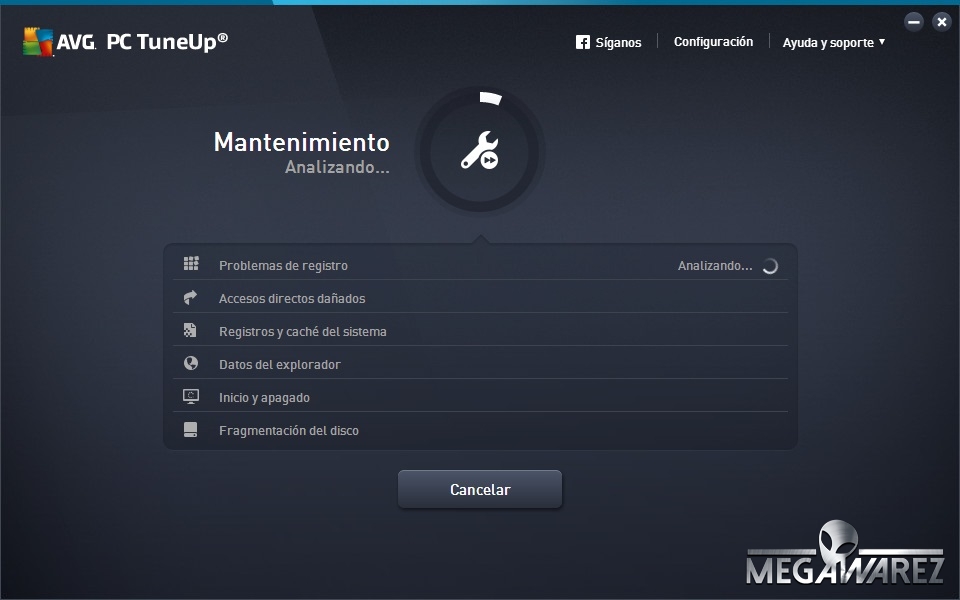Open the Ayuda y soporte dropdown

[828, 43]
